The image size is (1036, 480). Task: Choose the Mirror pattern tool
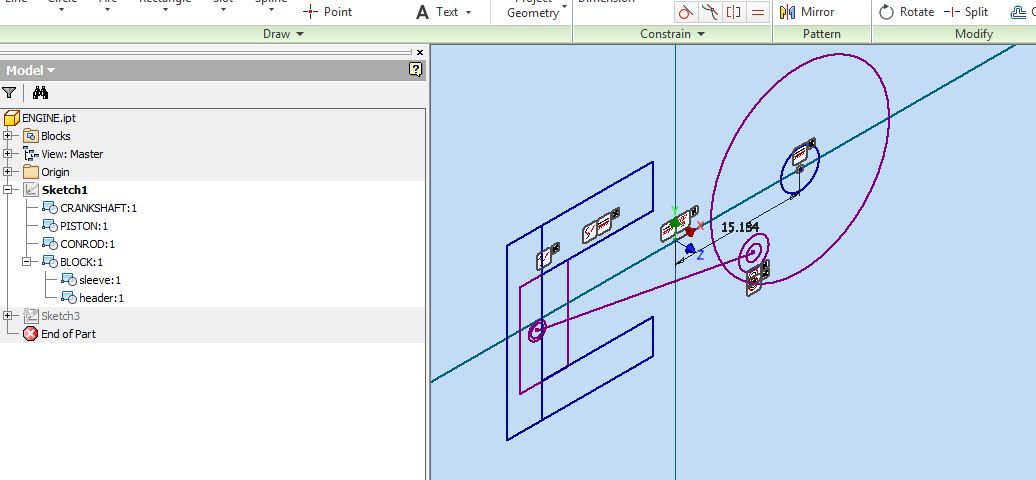click(806, 12)
